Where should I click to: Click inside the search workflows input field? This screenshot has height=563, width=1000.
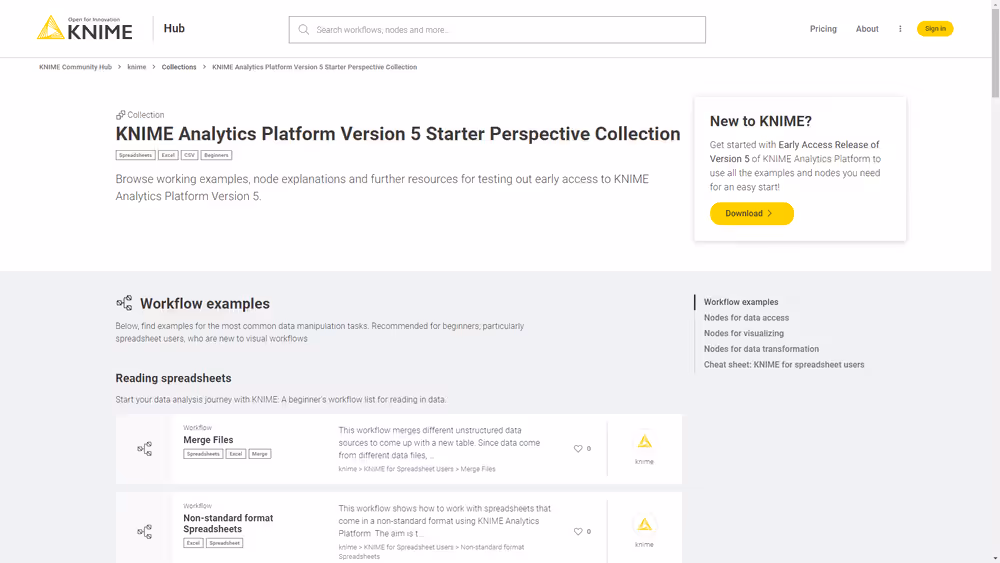497,30
